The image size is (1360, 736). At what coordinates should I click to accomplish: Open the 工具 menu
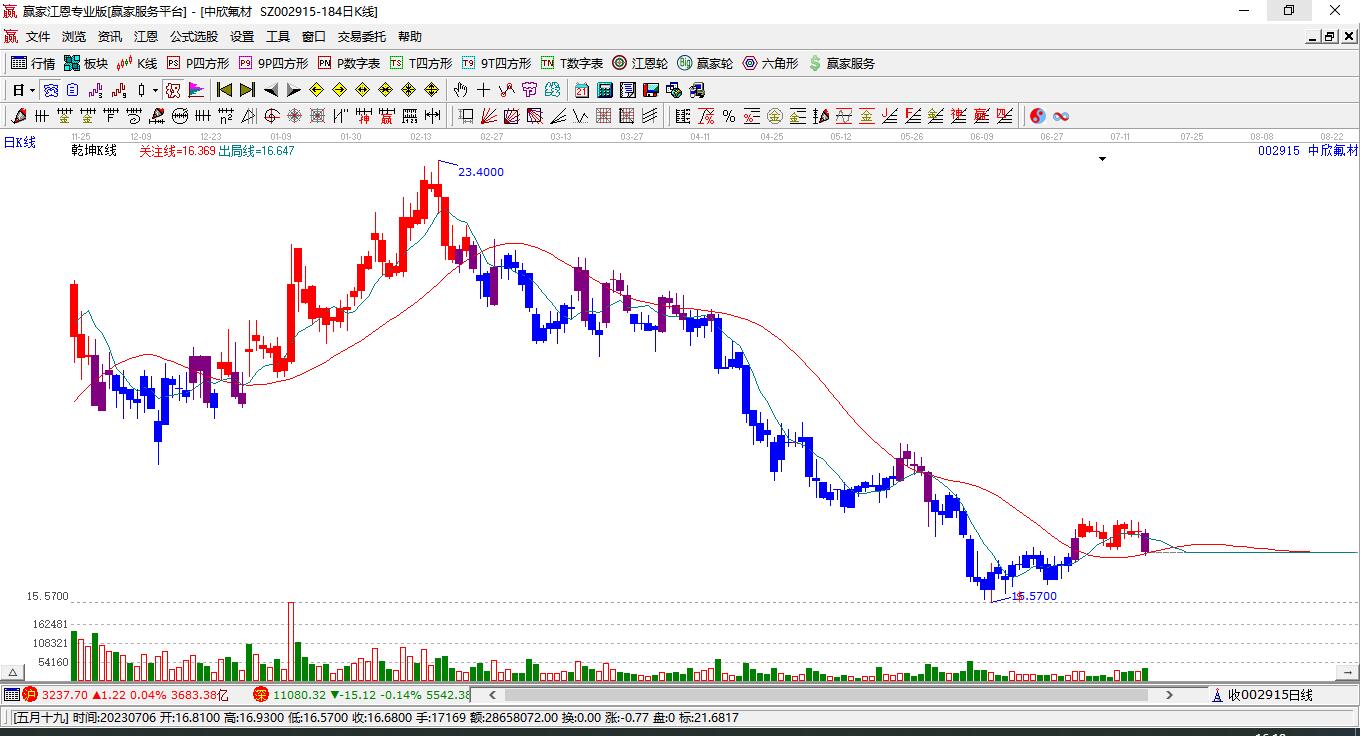pyautogui.click(x=278, y=37)
